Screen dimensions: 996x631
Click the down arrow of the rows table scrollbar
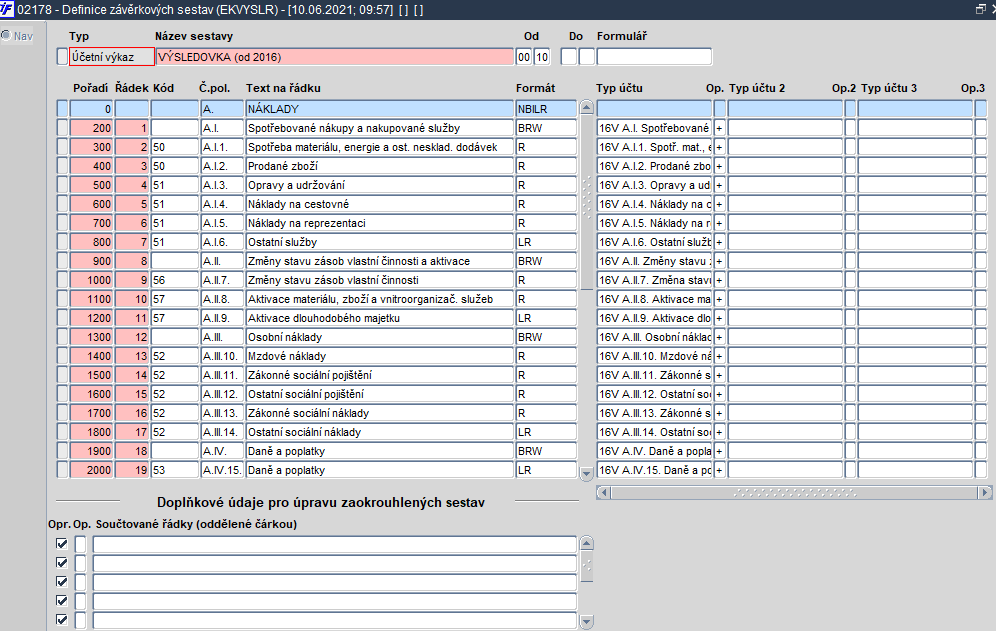click(586, 473)
